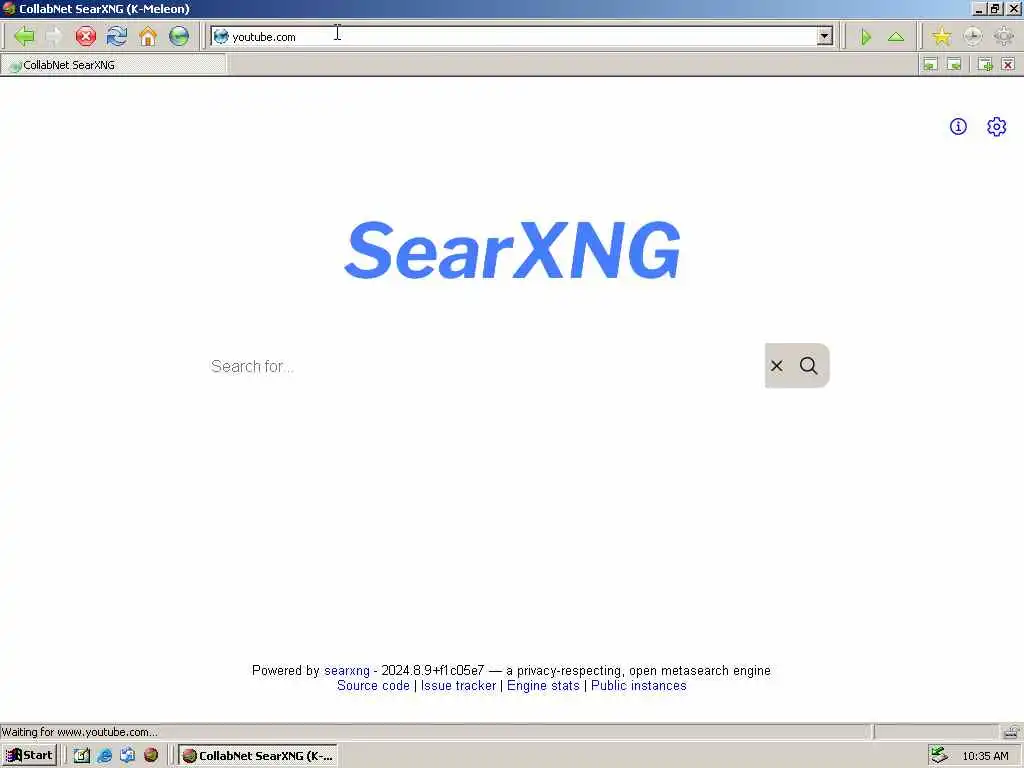Focus the "Search for..." input
Viewport: 1024px width, 768px height.
[x=483, y=366]
